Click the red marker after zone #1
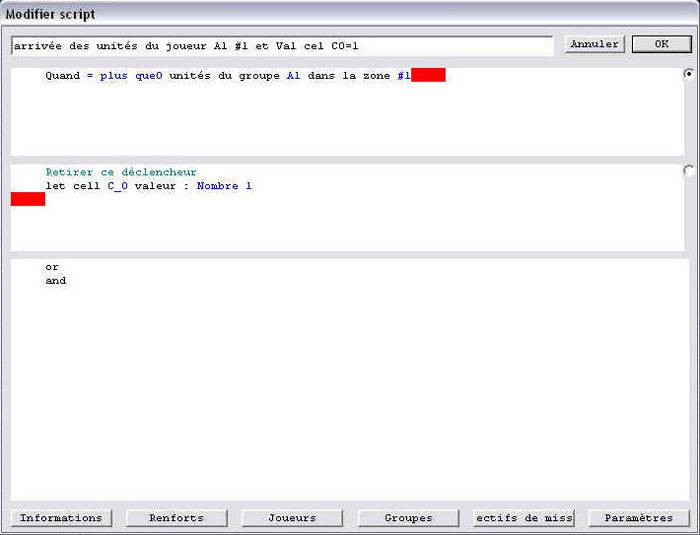Viewport: 700px width, 535px height. (x=428, y=76)
